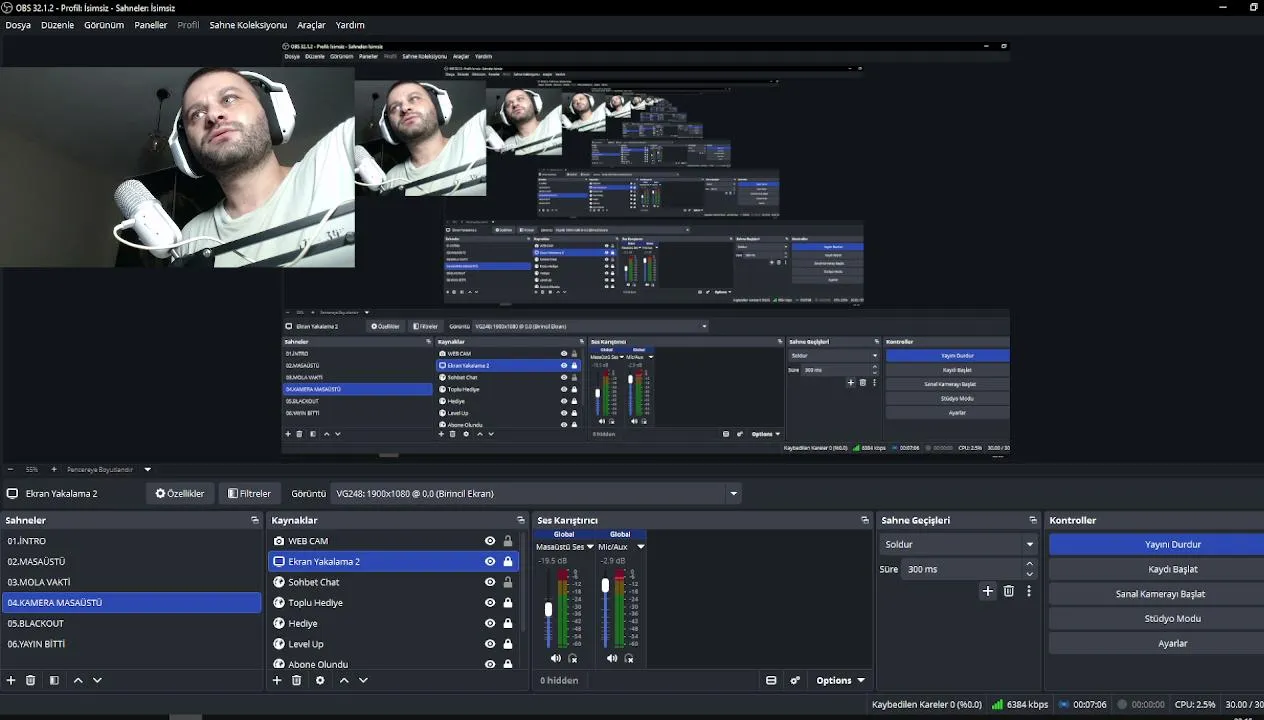Click the Masaüstü Ses volume fader
Viewport: 1264px width, 720px height.
pos(548,609)
